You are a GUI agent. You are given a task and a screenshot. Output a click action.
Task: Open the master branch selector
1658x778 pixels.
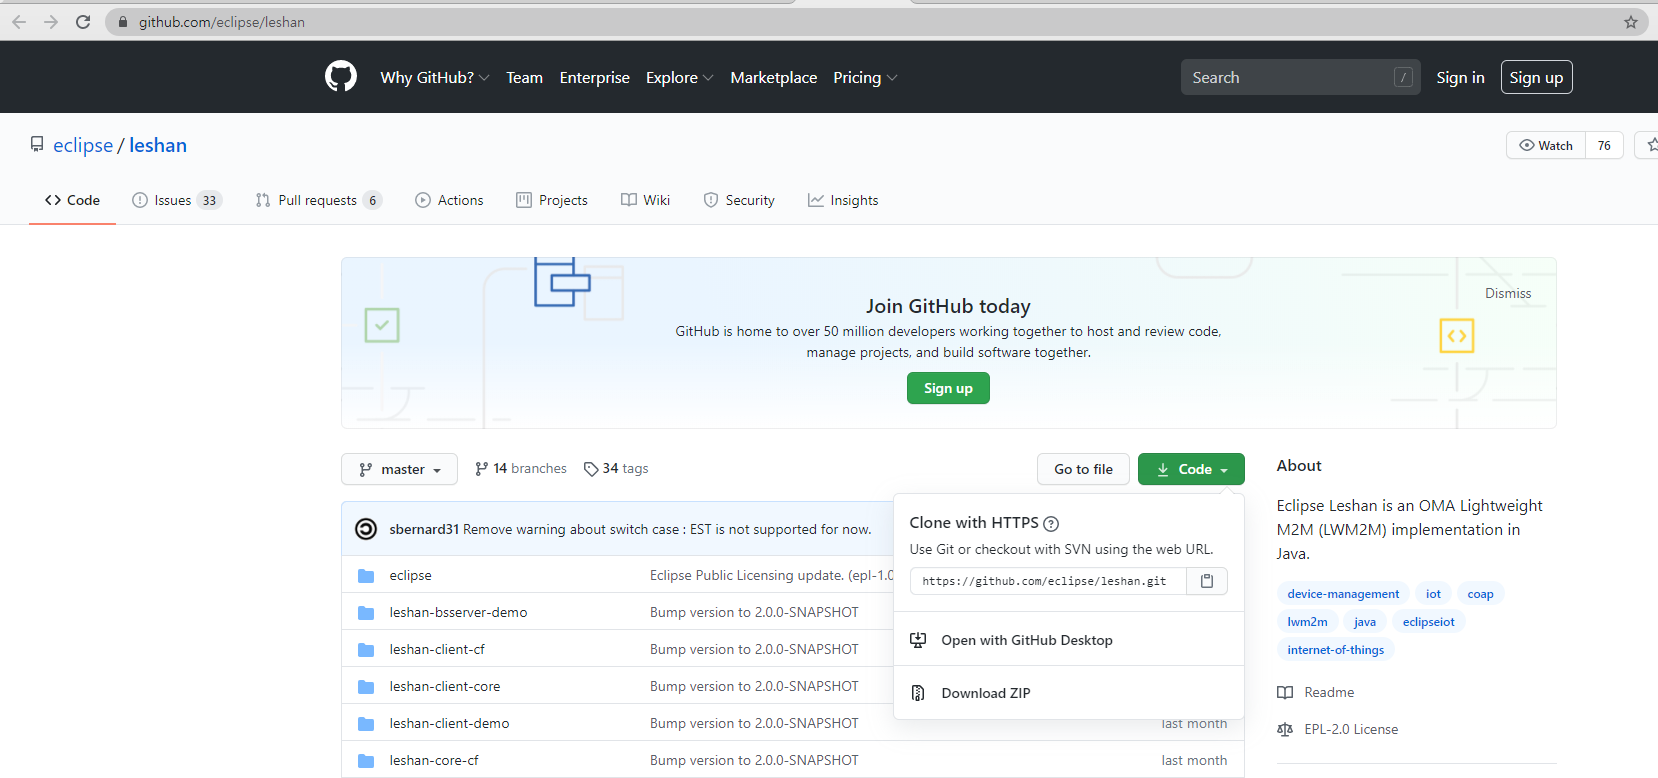point(399,469)
